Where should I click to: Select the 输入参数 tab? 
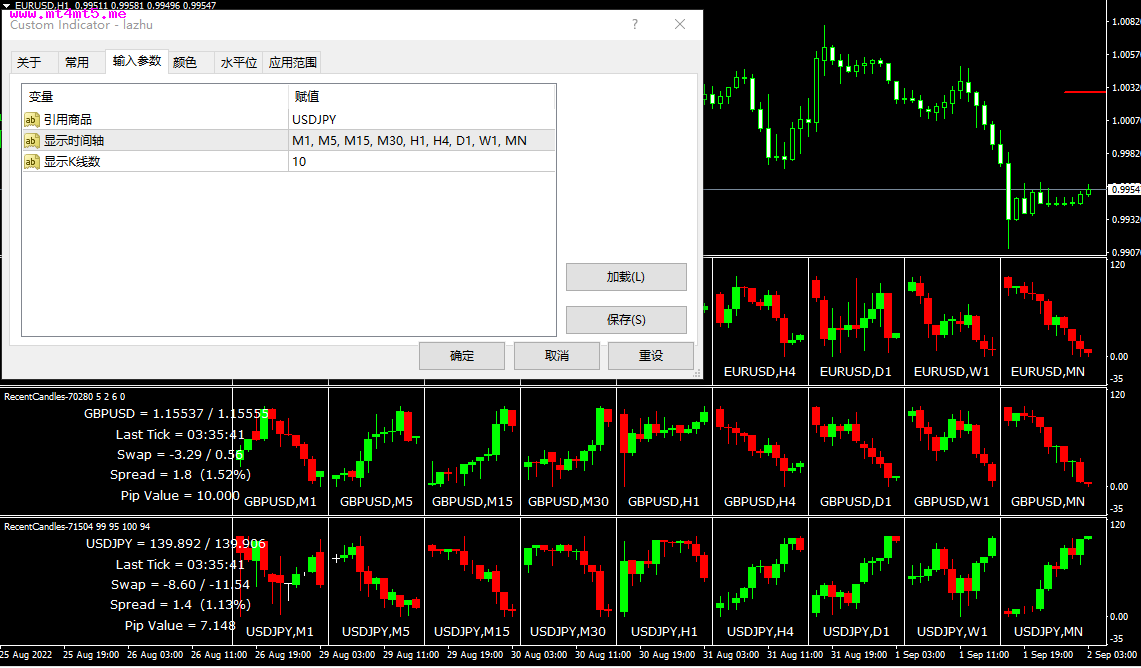[x=137, y=61]
